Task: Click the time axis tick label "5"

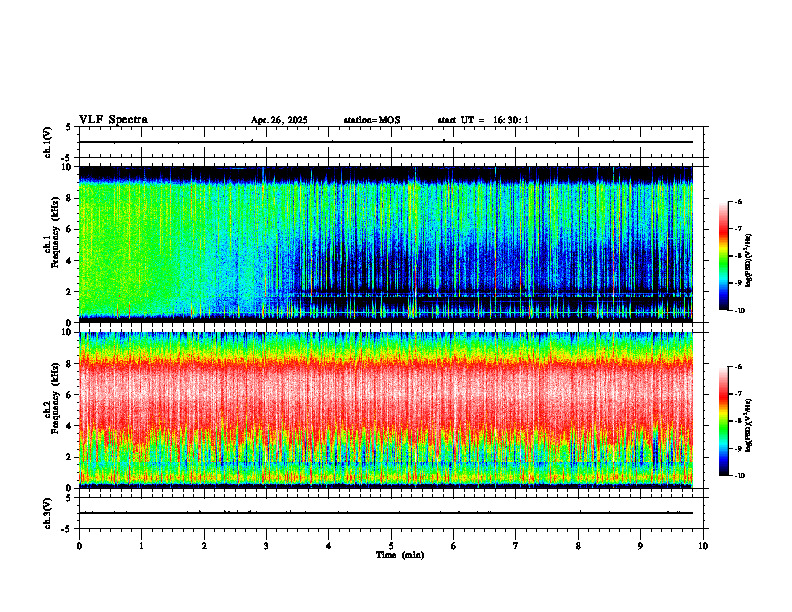Action: pyautogui.click(x=391, y=546)
